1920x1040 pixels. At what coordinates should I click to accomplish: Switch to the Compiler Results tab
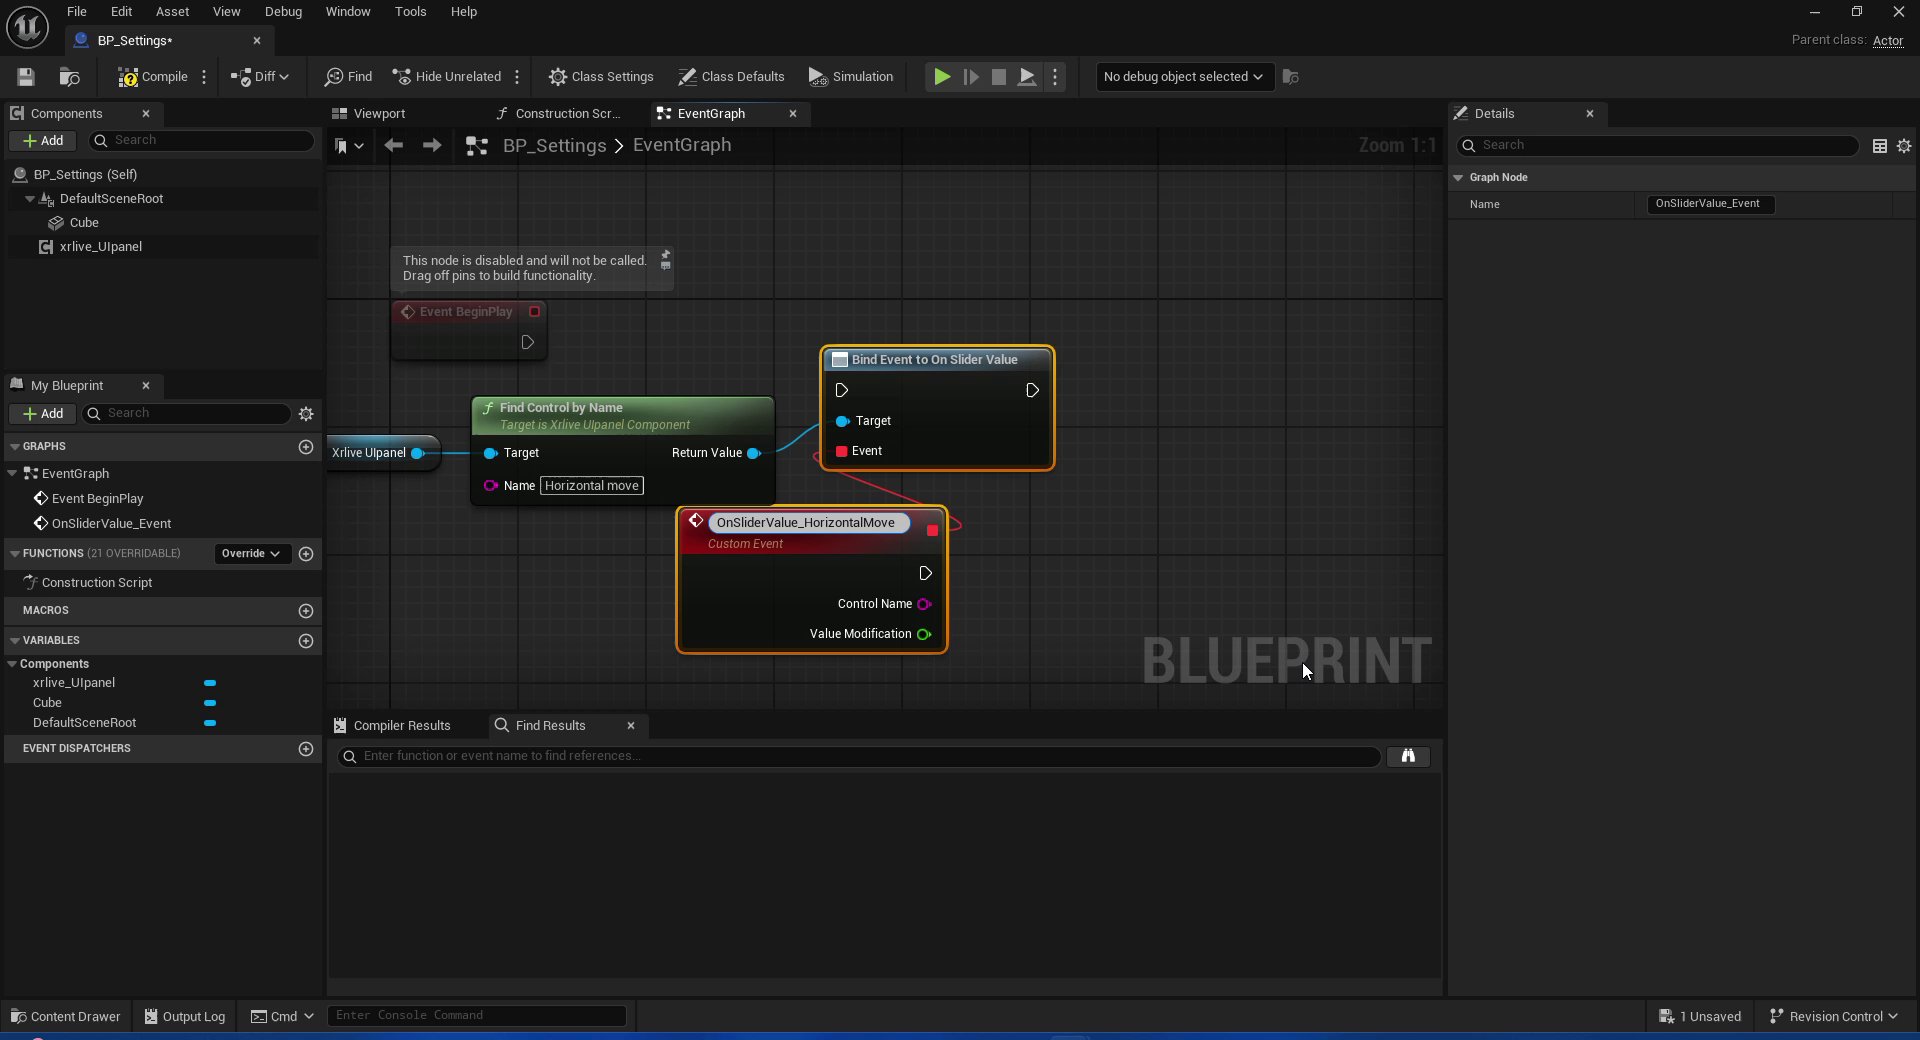[392, 726]
